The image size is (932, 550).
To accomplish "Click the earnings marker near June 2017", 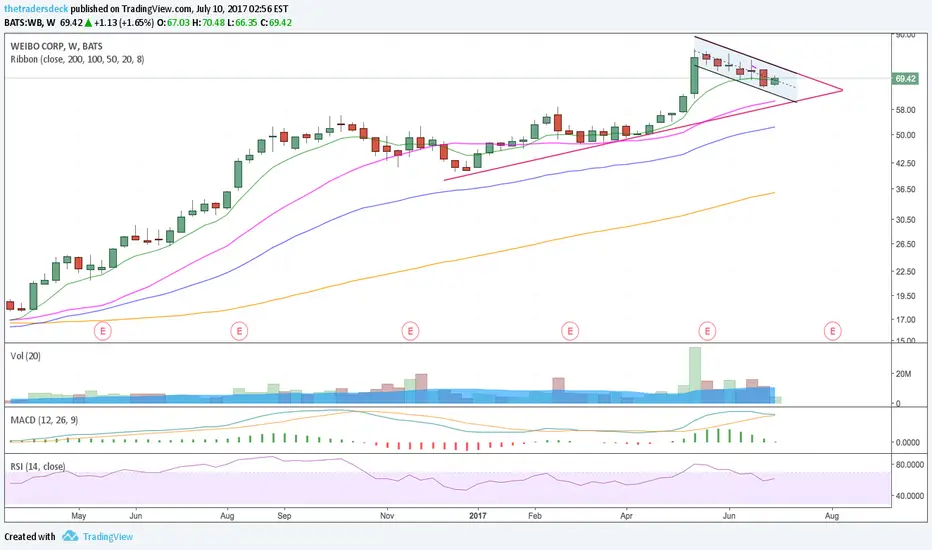I will tap(707, 331).
